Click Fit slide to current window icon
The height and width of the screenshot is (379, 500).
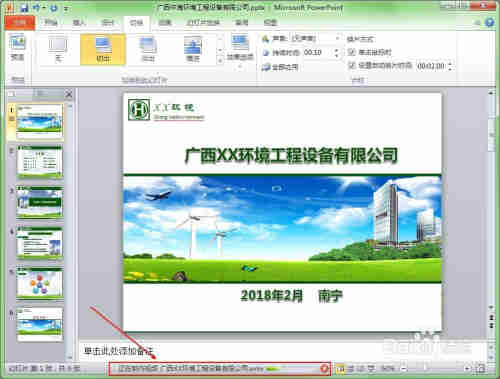tap(480, 369)
